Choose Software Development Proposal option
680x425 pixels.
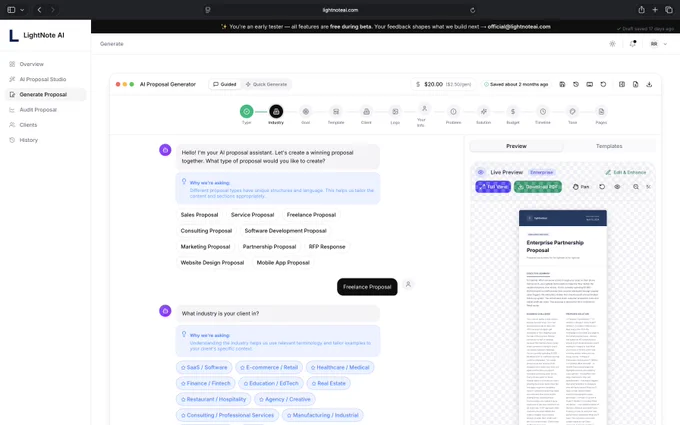click(285, 231)
